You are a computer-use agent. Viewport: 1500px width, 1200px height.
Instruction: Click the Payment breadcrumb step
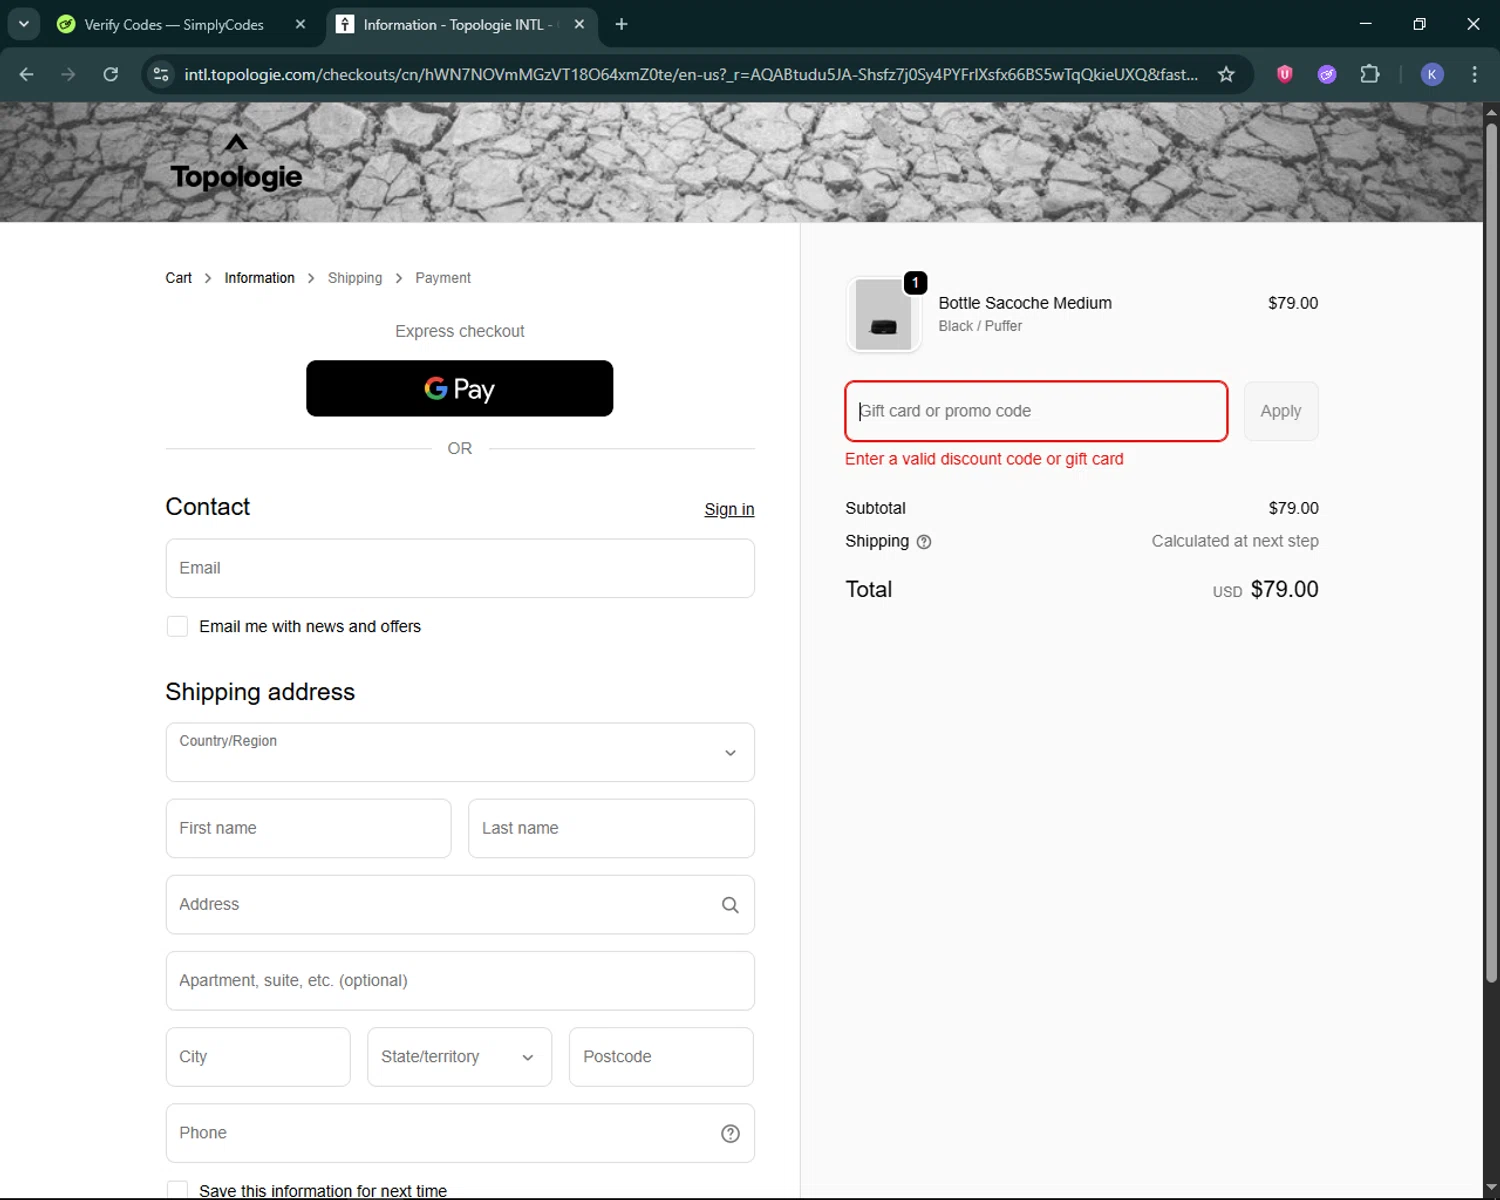443,278
